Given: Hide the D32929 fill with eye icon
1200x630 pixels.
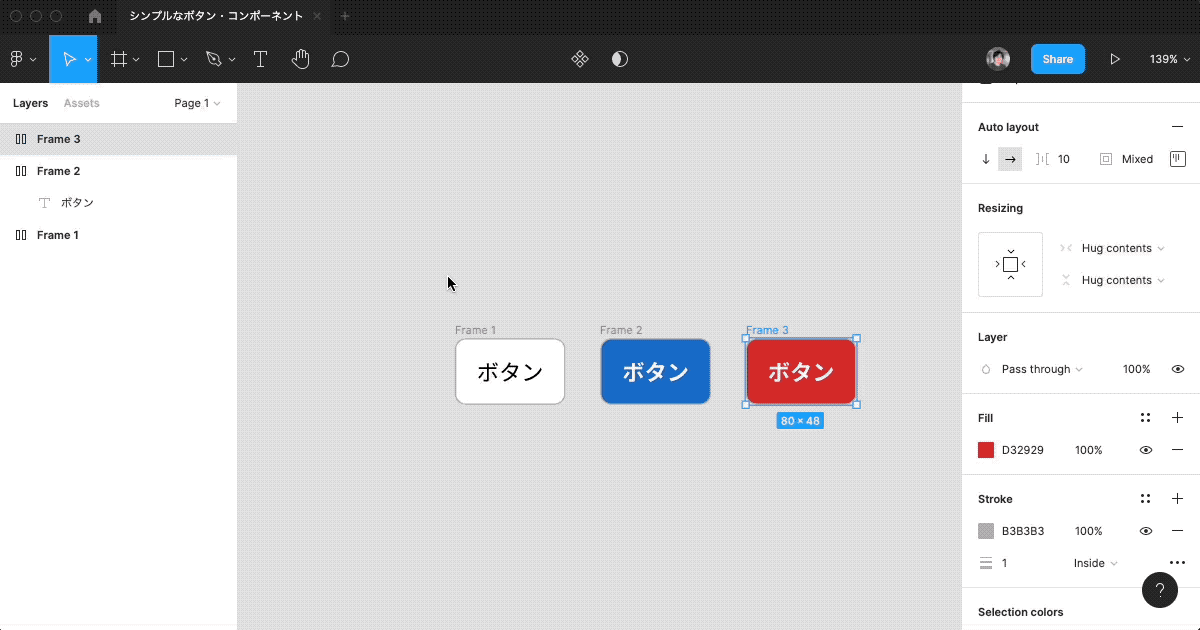Looking at the screenshot, I should coord(1146,450).
